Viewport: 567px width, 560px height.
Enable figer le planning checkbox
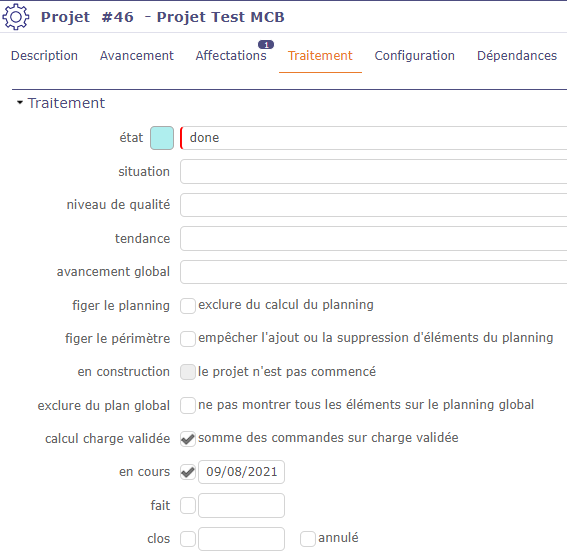[188, 305]
